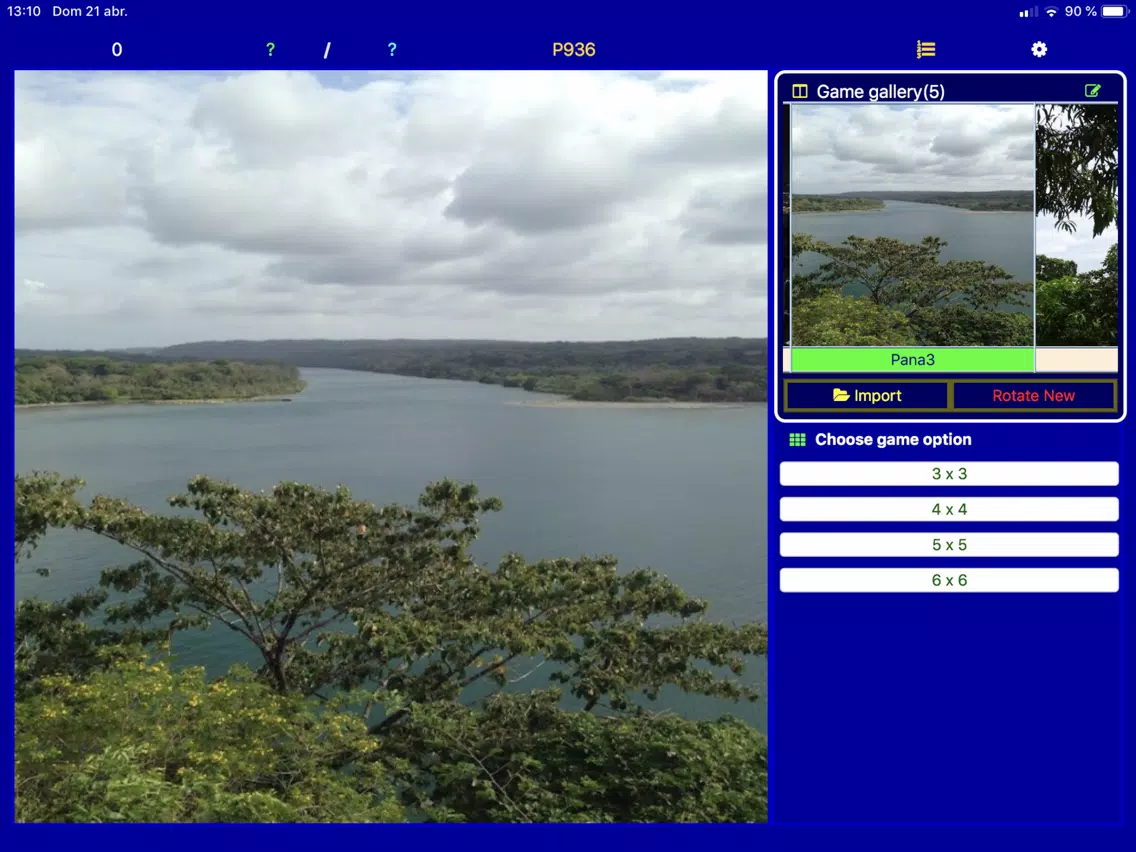Check the battery status icon

pos(1115,12)
